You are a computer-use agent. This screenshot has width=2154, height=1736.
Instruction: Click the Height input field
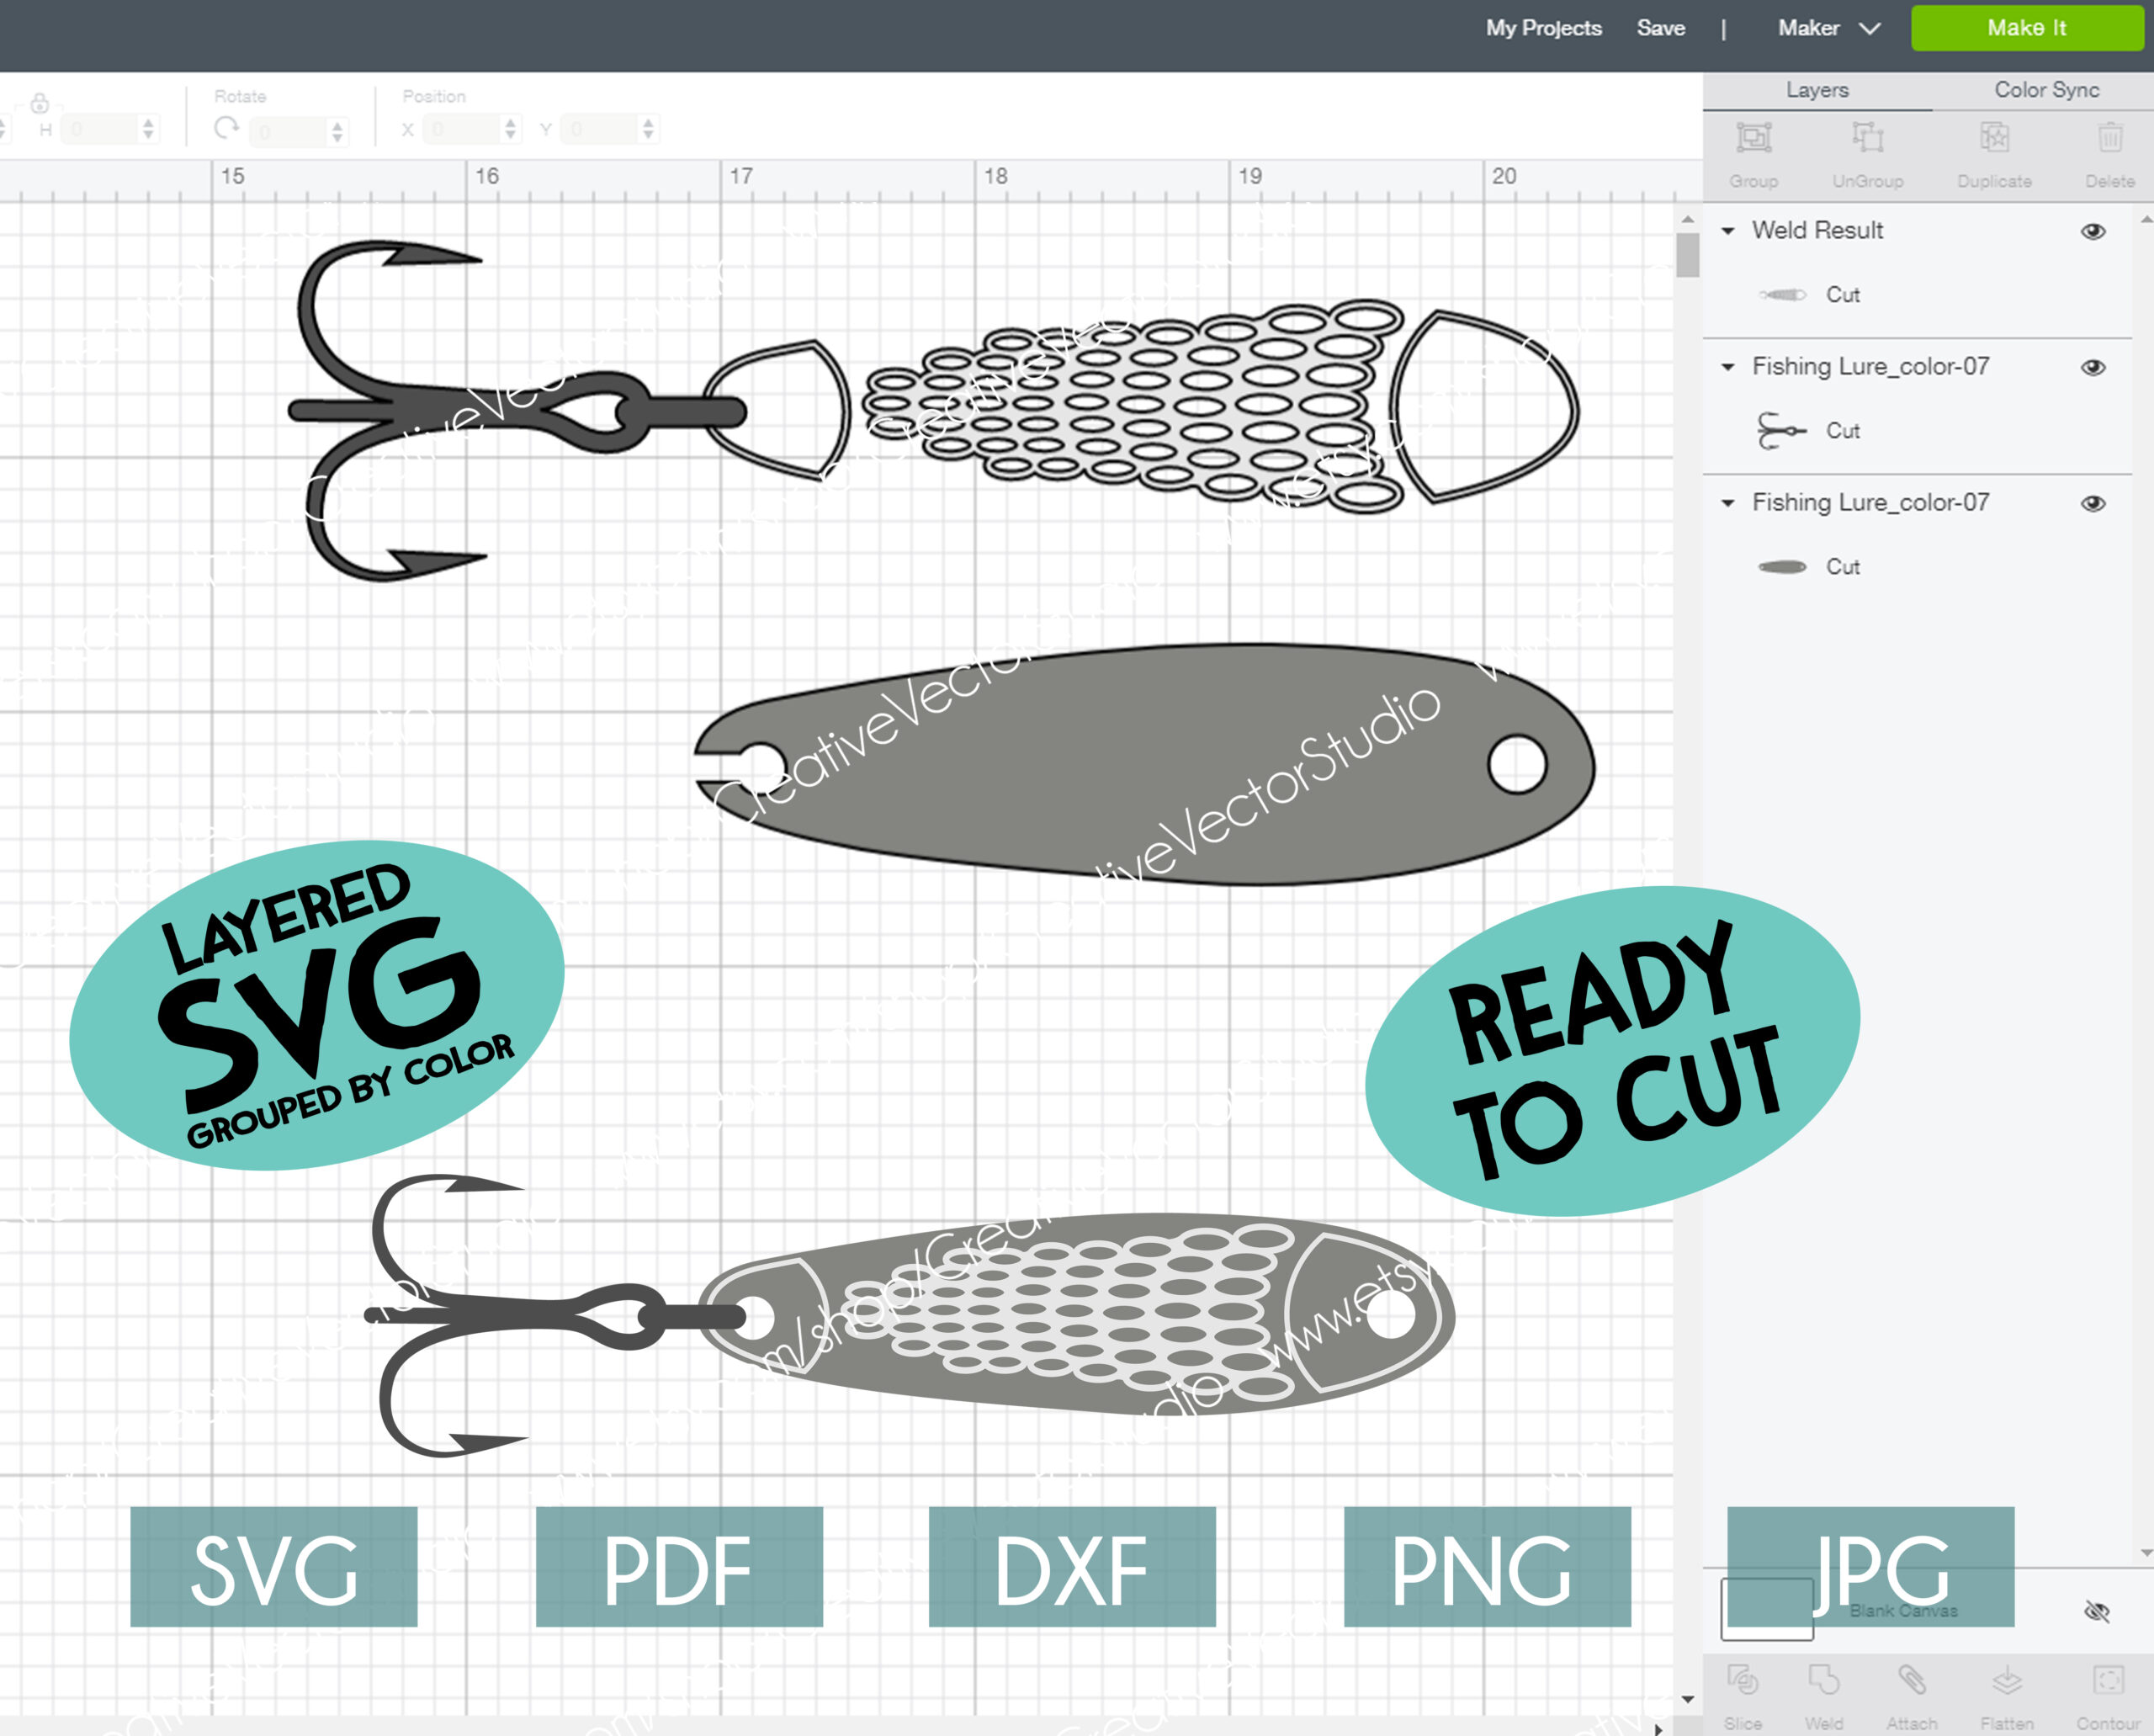click(99, 129)
